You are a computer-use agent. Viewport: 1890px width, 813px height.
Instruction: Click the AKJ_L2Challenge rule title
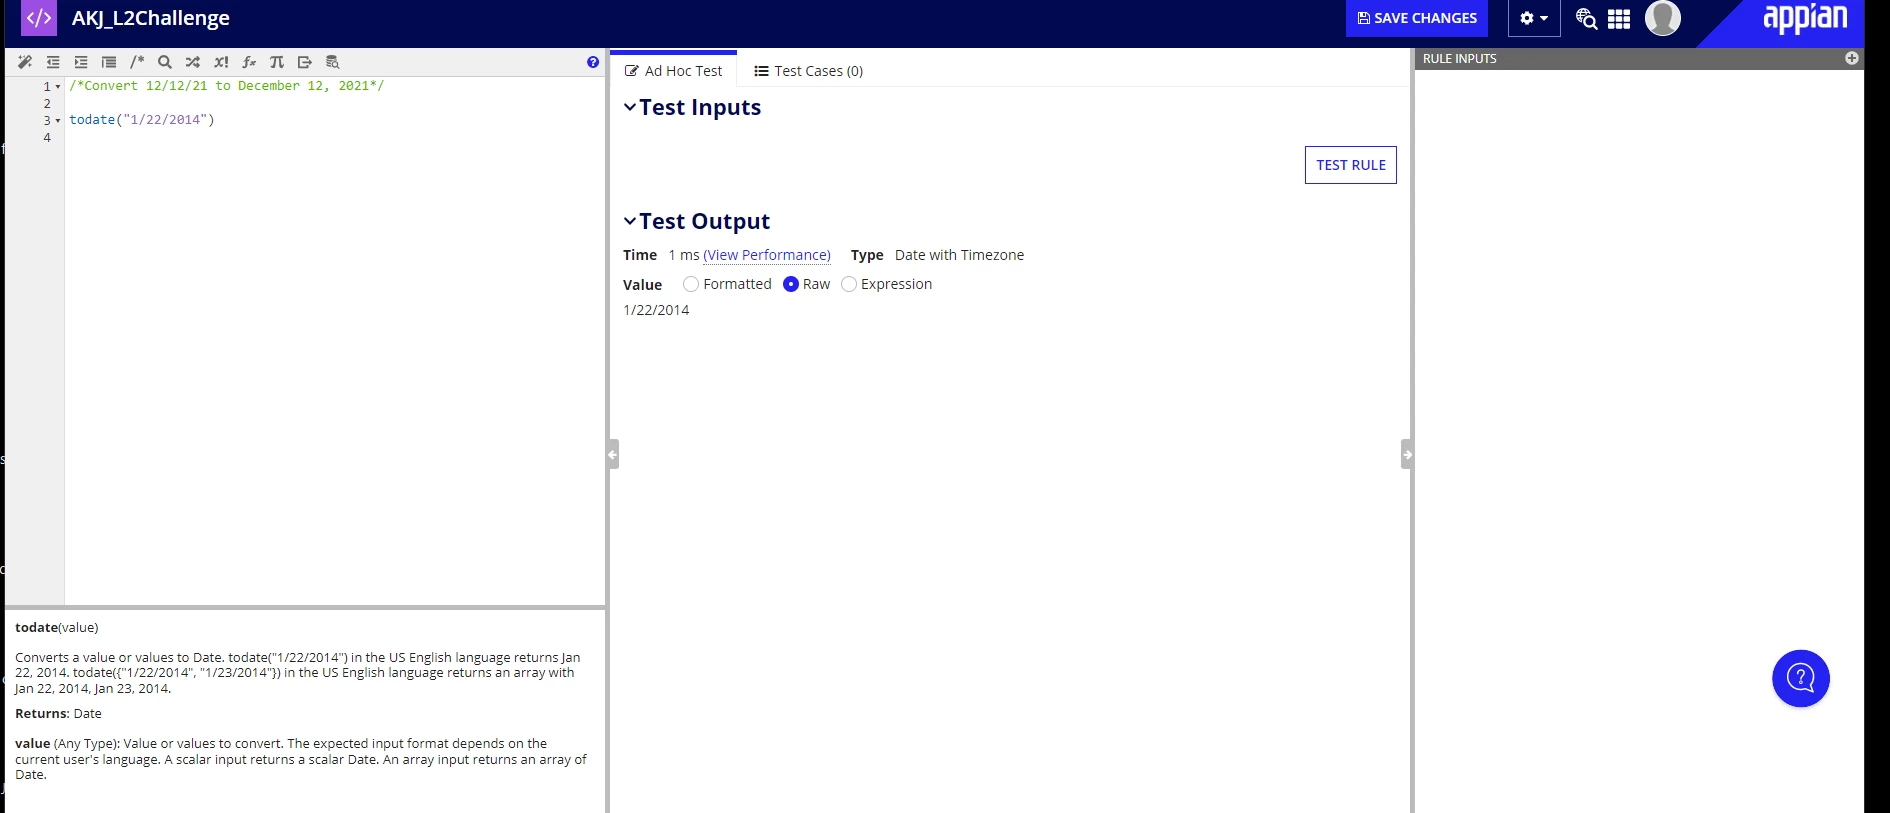point(151,18)
